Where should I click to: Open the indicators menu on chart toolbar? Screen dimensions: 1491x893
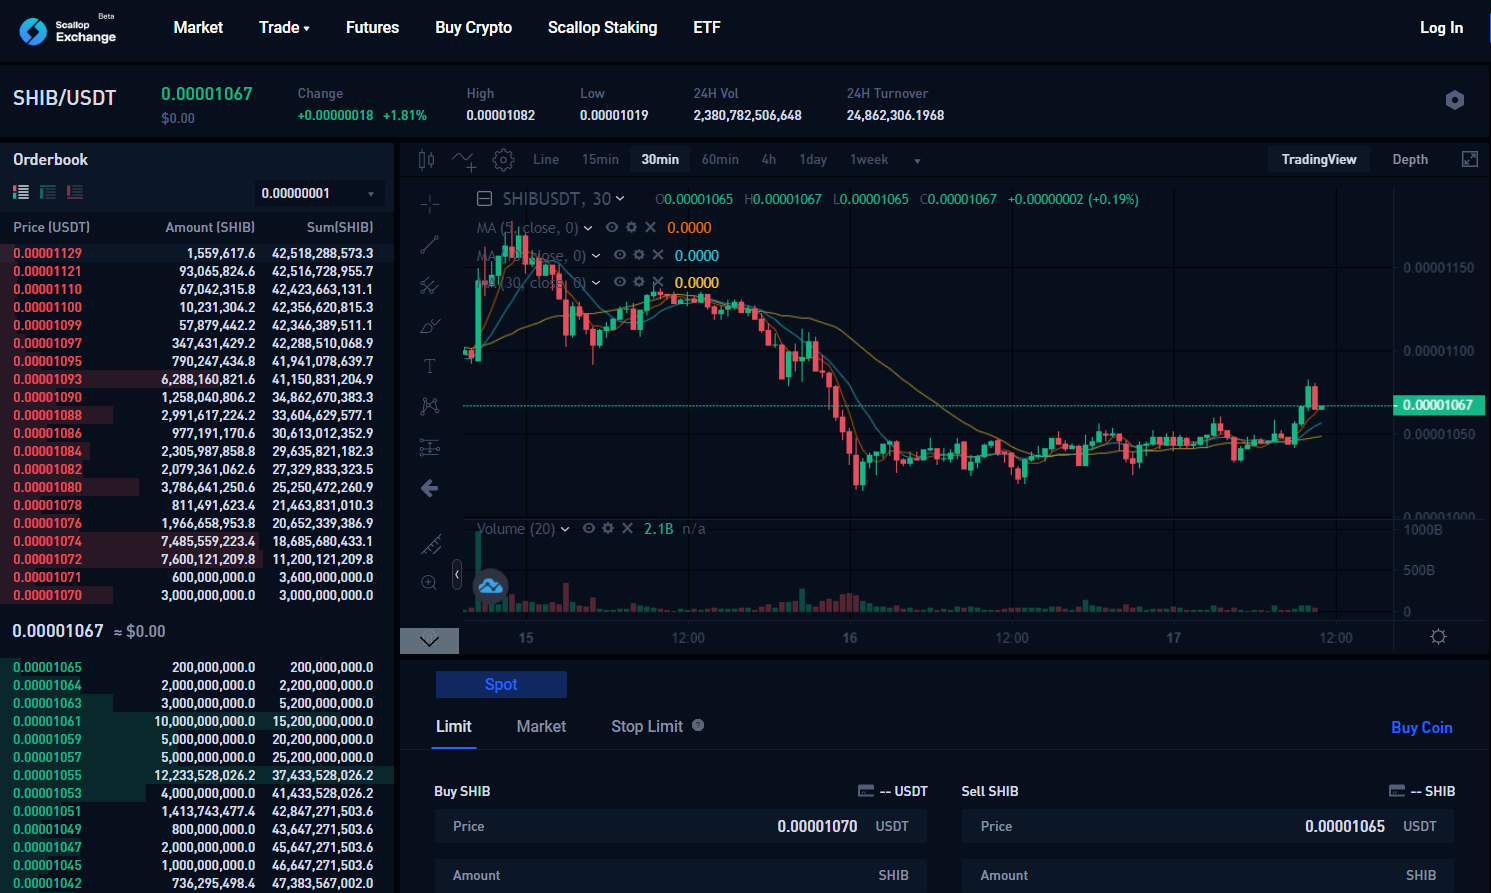point(464,160)
